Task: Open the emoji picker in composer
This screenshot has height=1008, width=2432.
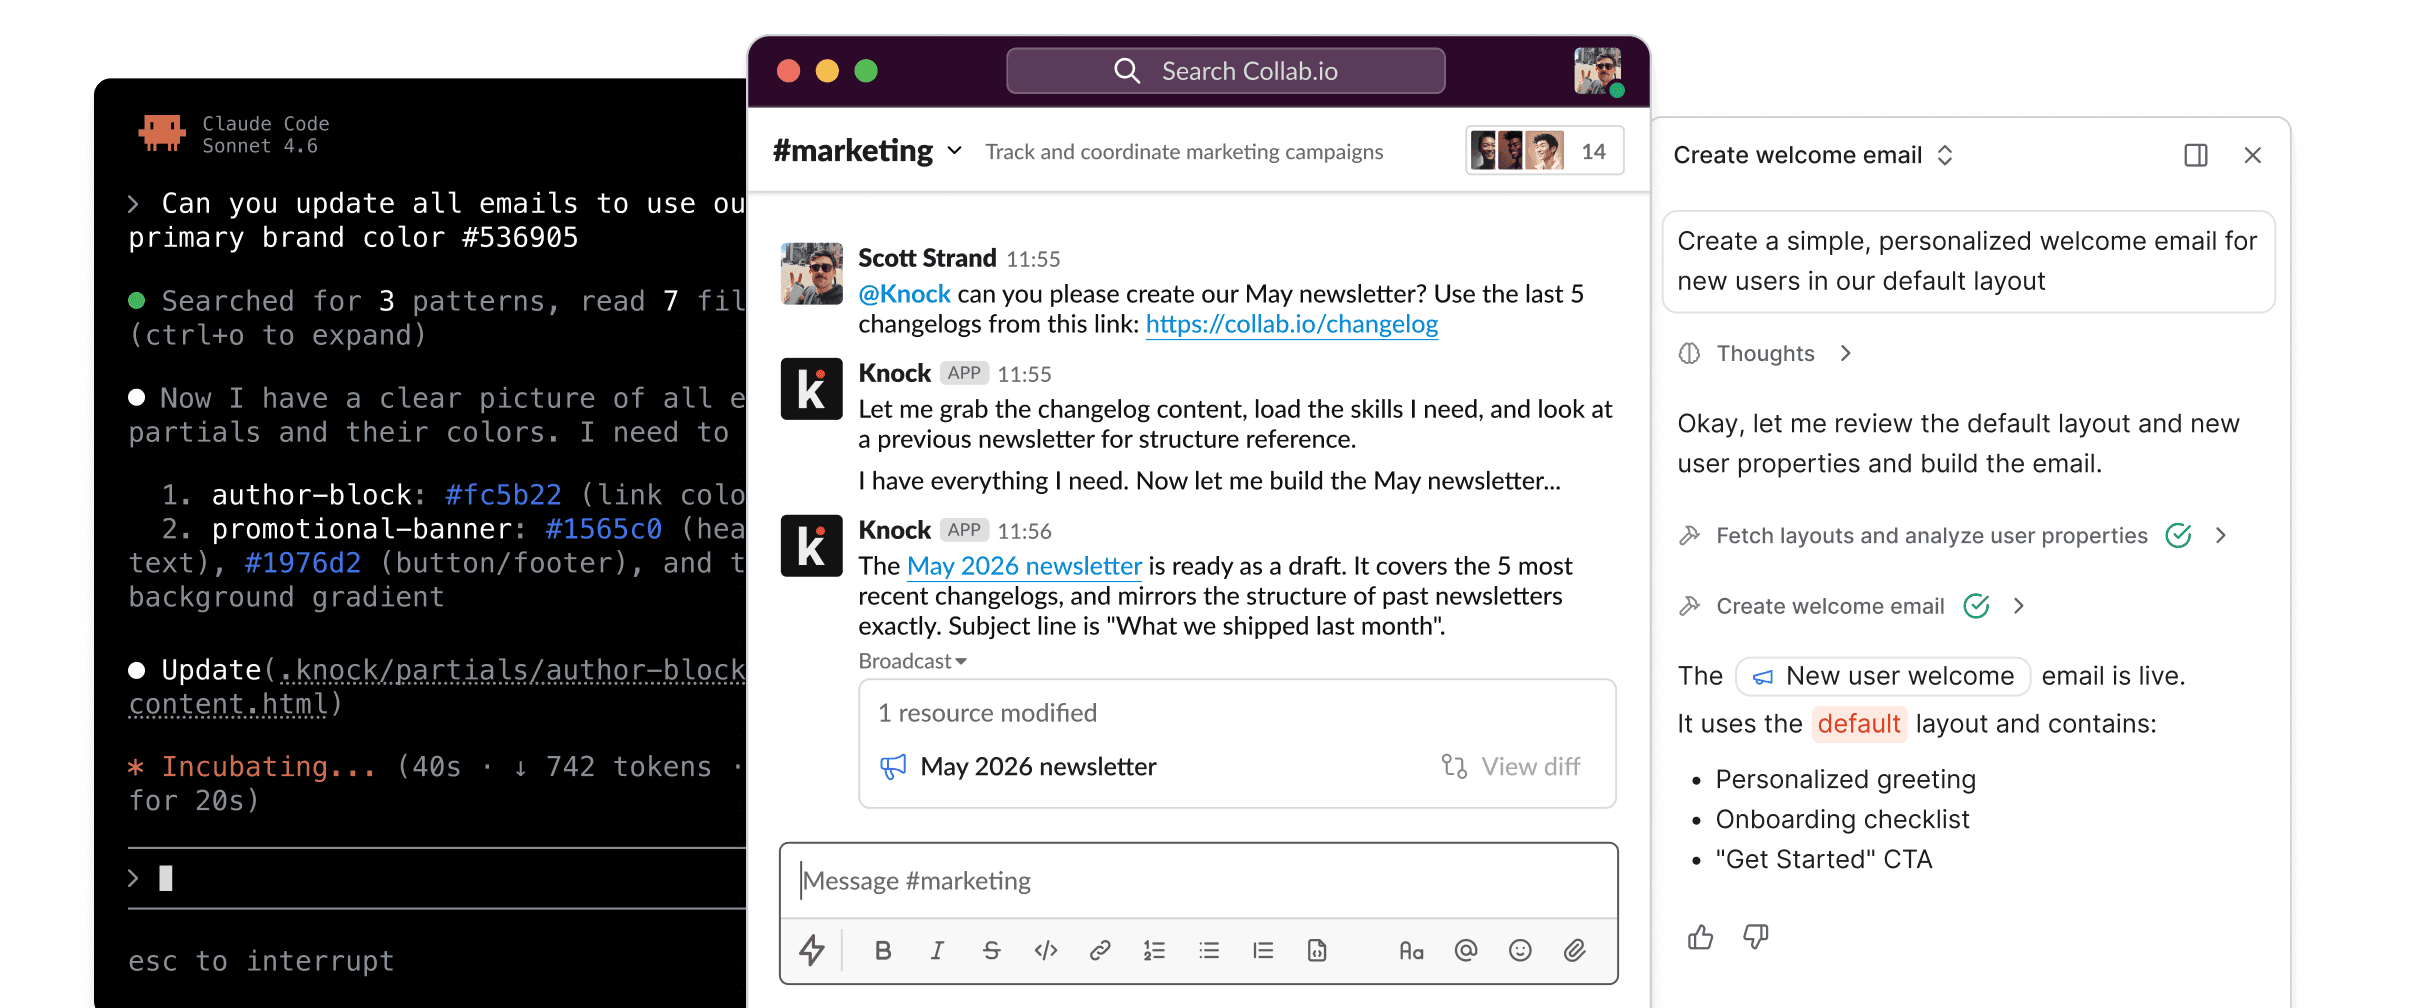Action: (x=1520, y=950)
